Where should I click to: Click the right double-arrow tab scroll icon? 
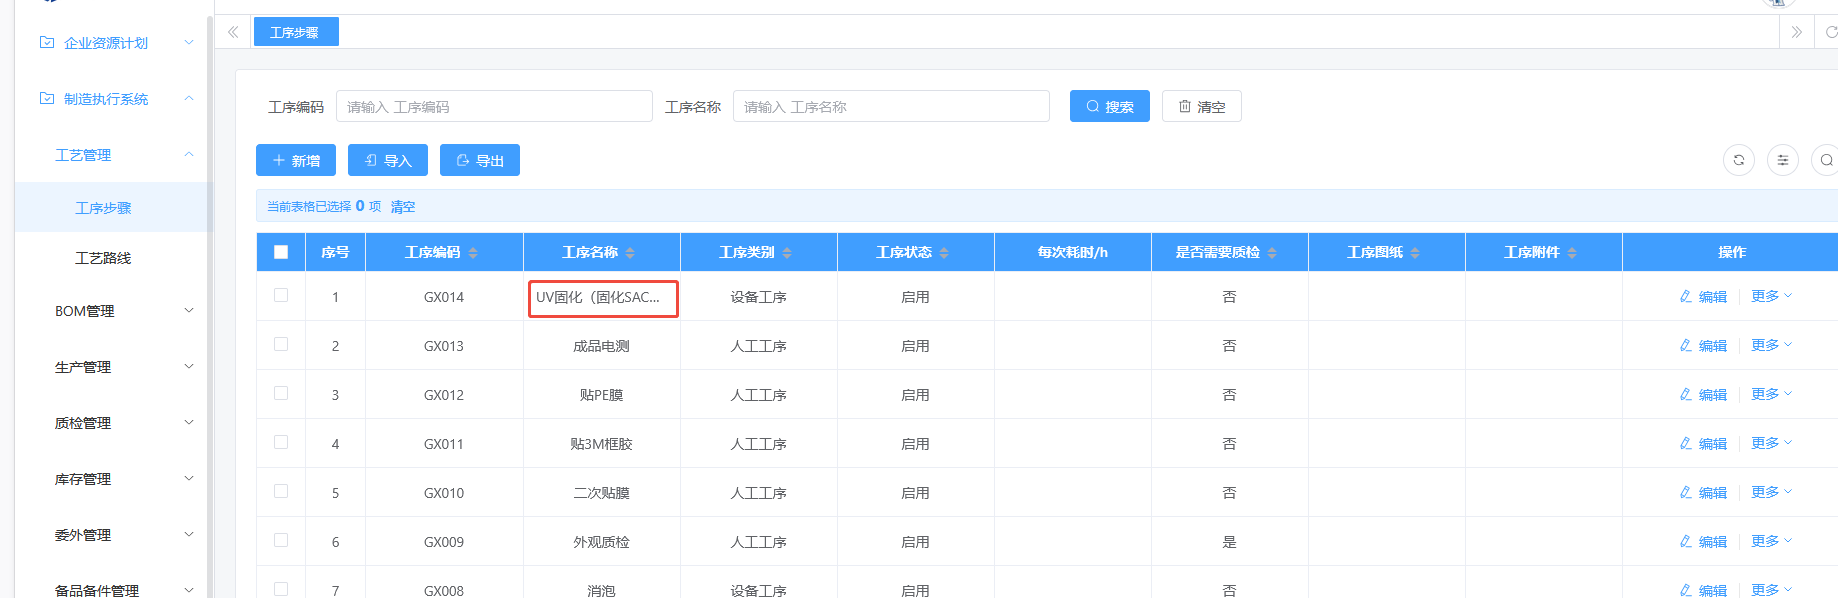[1796, 32]
